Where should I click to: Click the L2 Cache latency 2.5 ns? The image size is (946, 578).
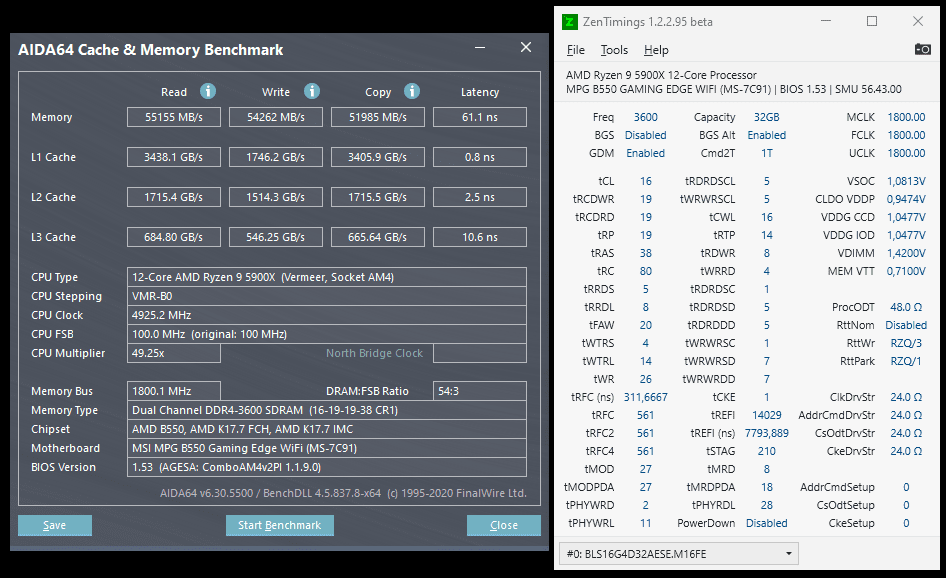[x=480, y=197]
